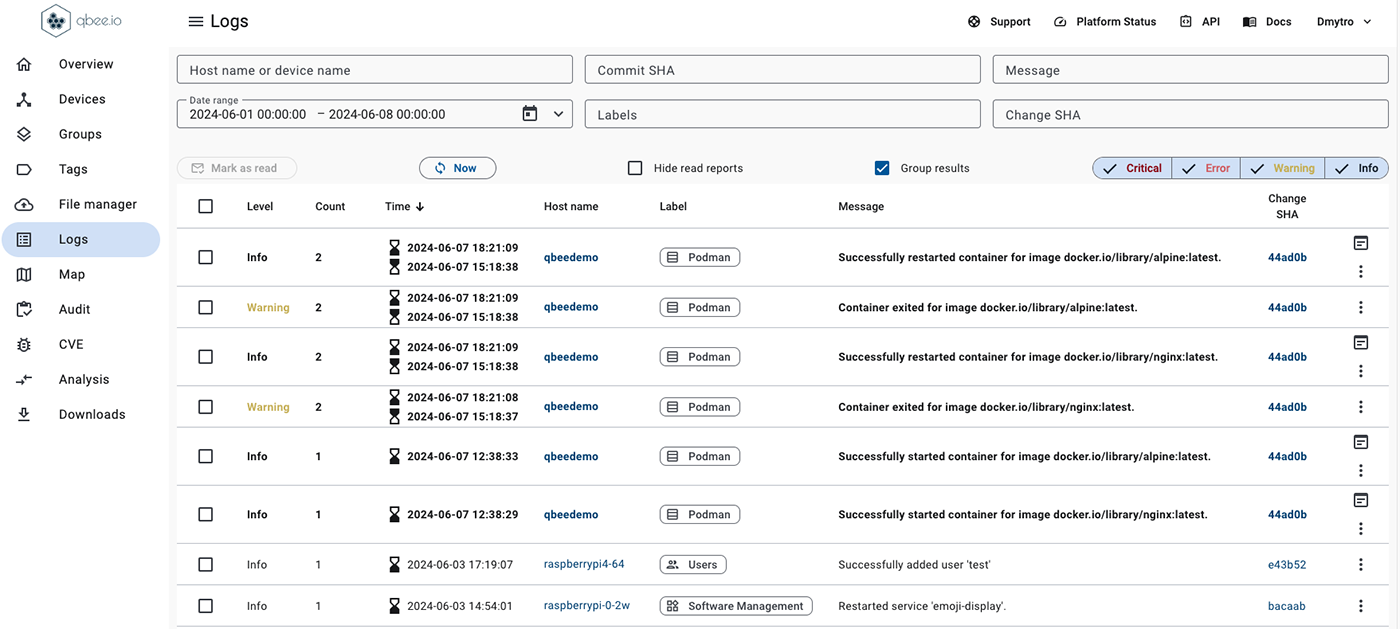
Task: Open three-dot menu for started nginx row
Action: pyautogui.click(x=1361, y=528)
